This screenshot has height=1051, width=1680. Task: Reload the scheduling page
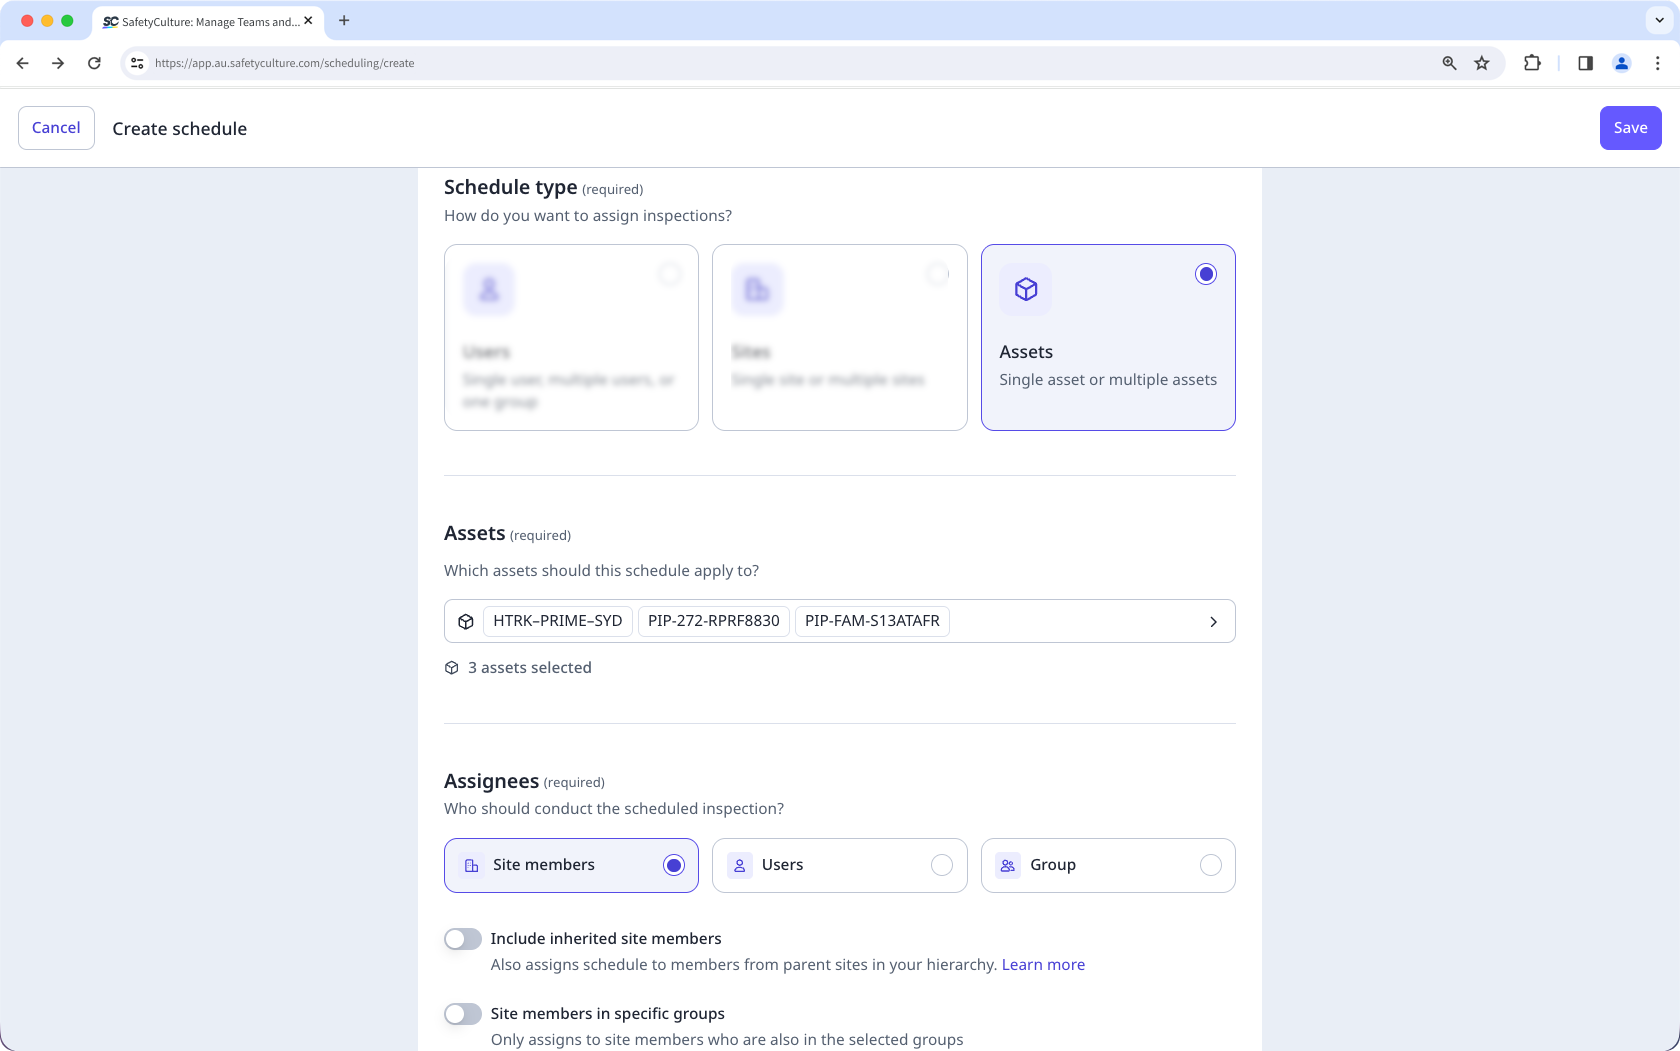[x=94, y=63]
